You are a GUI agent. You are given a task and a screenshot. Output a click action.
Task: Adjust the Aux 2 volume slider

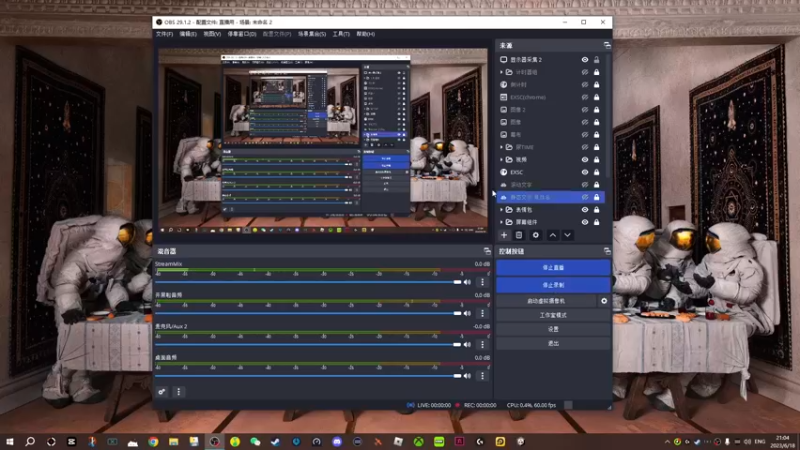point(308,345)
